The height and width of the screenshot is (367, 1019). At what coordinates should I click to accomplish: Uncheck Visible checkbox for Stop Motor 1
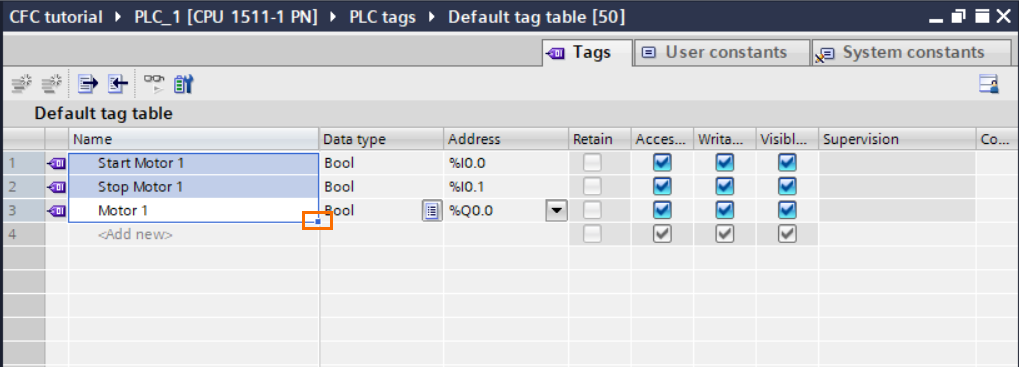click(x=787, y=186)
